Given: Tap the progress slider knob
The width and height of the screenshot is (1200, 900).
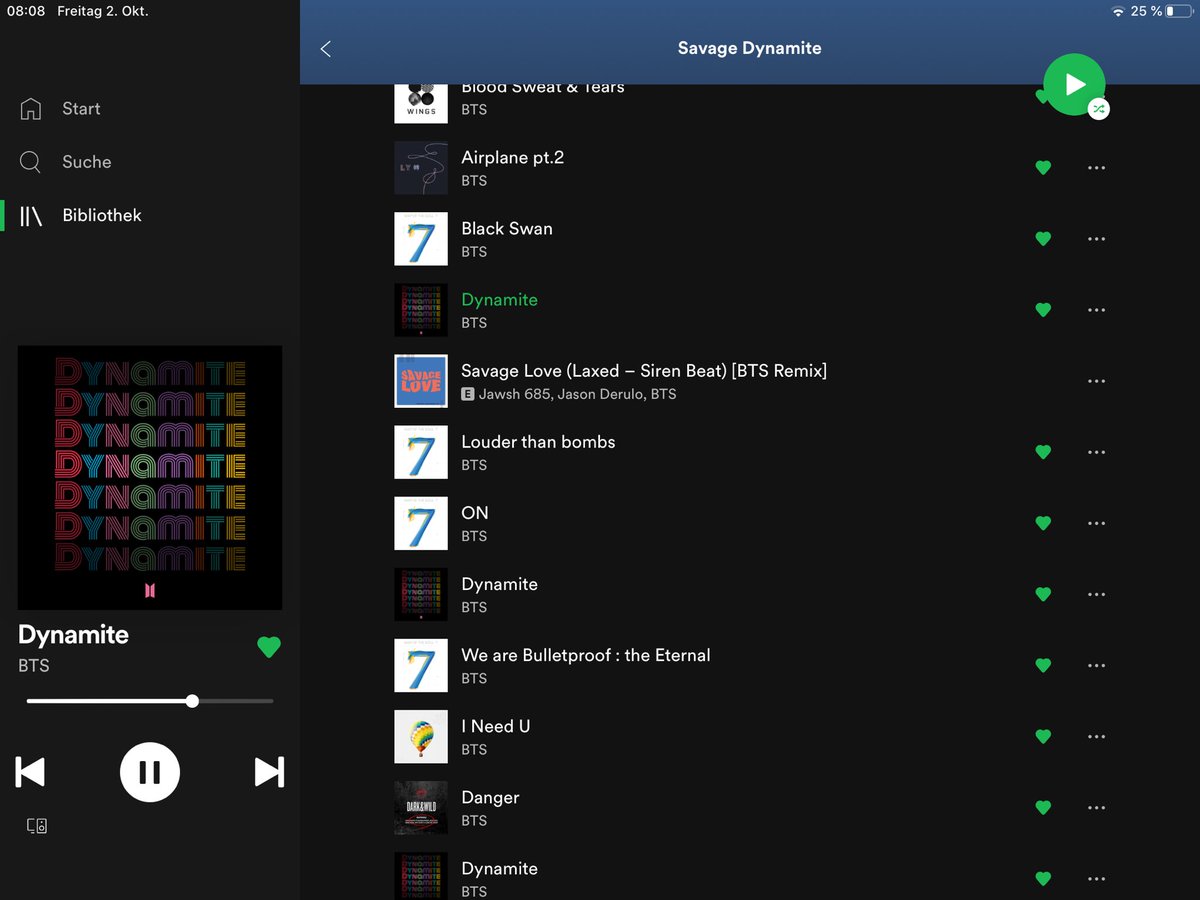Looking at the screenshot, I should (x=192, y=701).
